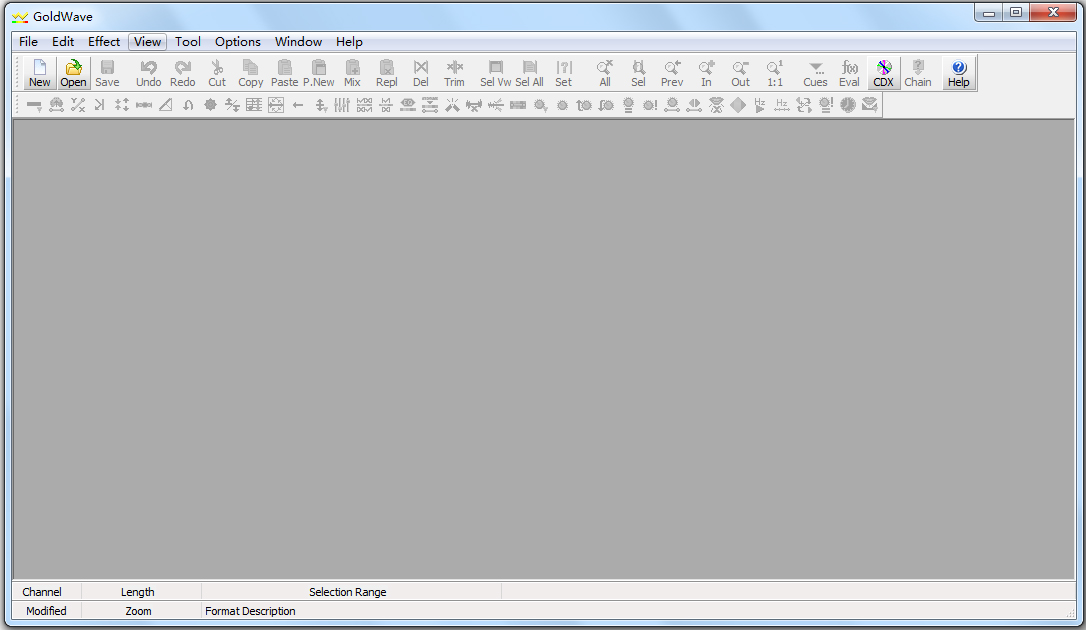Click the status bar resize grip
Screen dimensions: 1086x630
(1070, 613)
